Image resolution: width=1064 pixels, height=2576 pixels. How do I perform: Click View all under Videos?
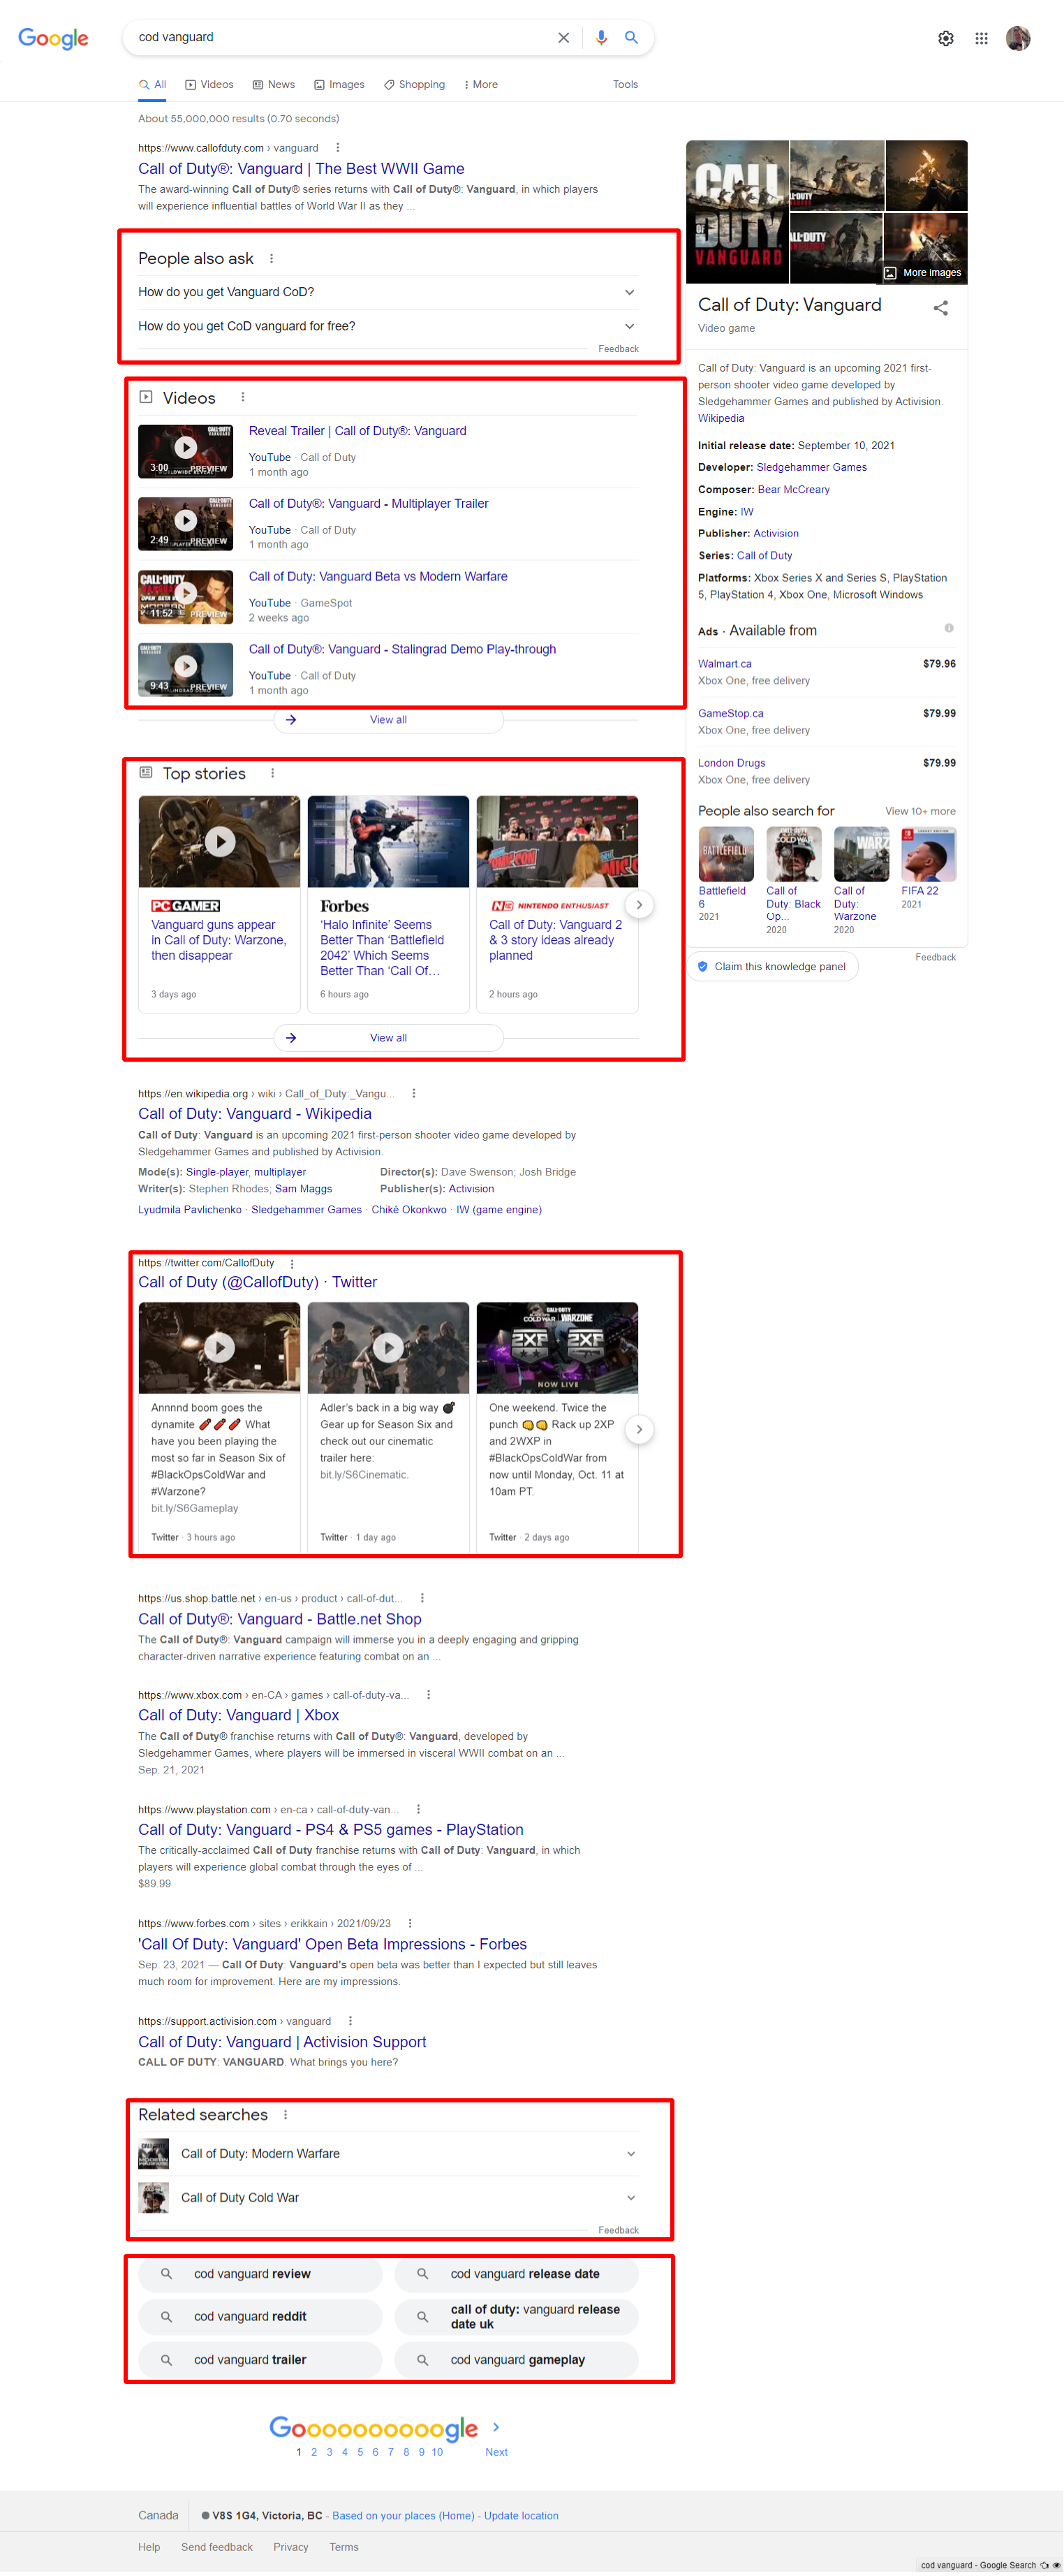tap(388, 720)
